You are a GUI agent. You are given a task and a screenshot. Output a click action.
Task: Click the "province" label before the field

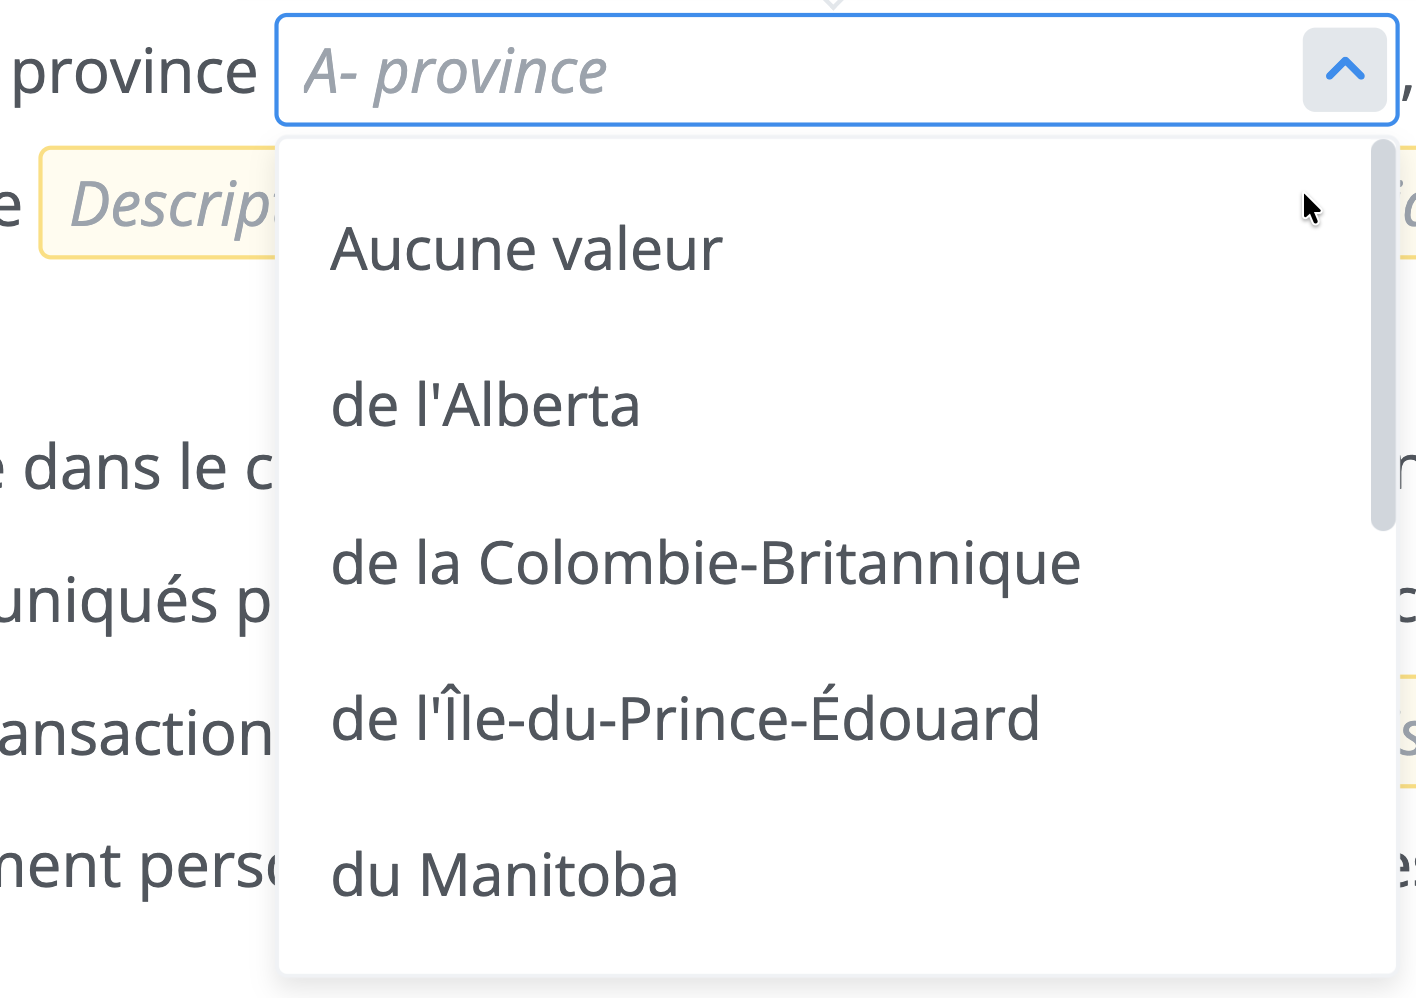(x=134, y=72)
